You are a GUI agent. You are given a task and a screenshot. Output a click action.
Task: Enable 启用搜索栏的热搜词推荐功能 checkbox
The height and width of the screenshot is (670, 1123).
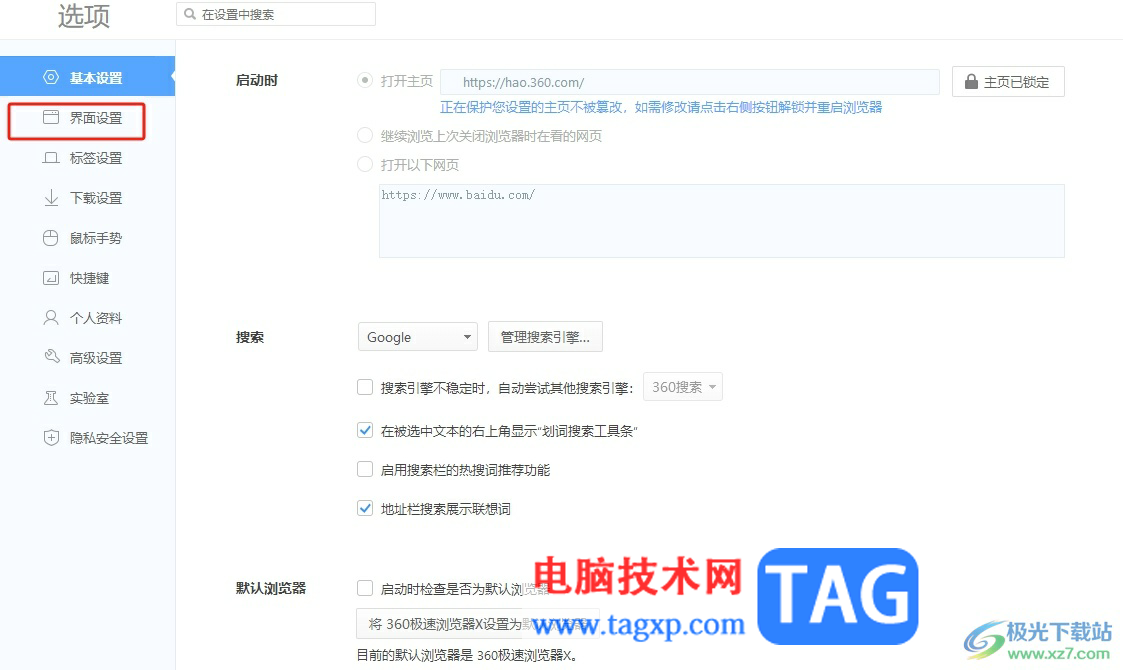(365, 469)
